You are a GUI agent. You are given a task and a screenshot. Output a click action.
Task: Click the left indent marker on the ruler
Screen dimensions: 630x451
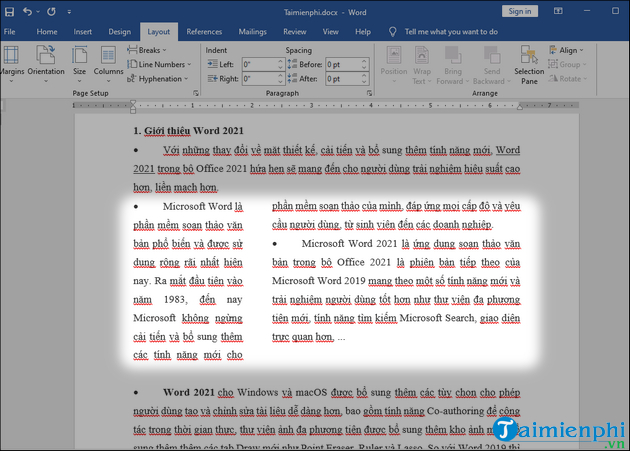[x=133, y=107]
